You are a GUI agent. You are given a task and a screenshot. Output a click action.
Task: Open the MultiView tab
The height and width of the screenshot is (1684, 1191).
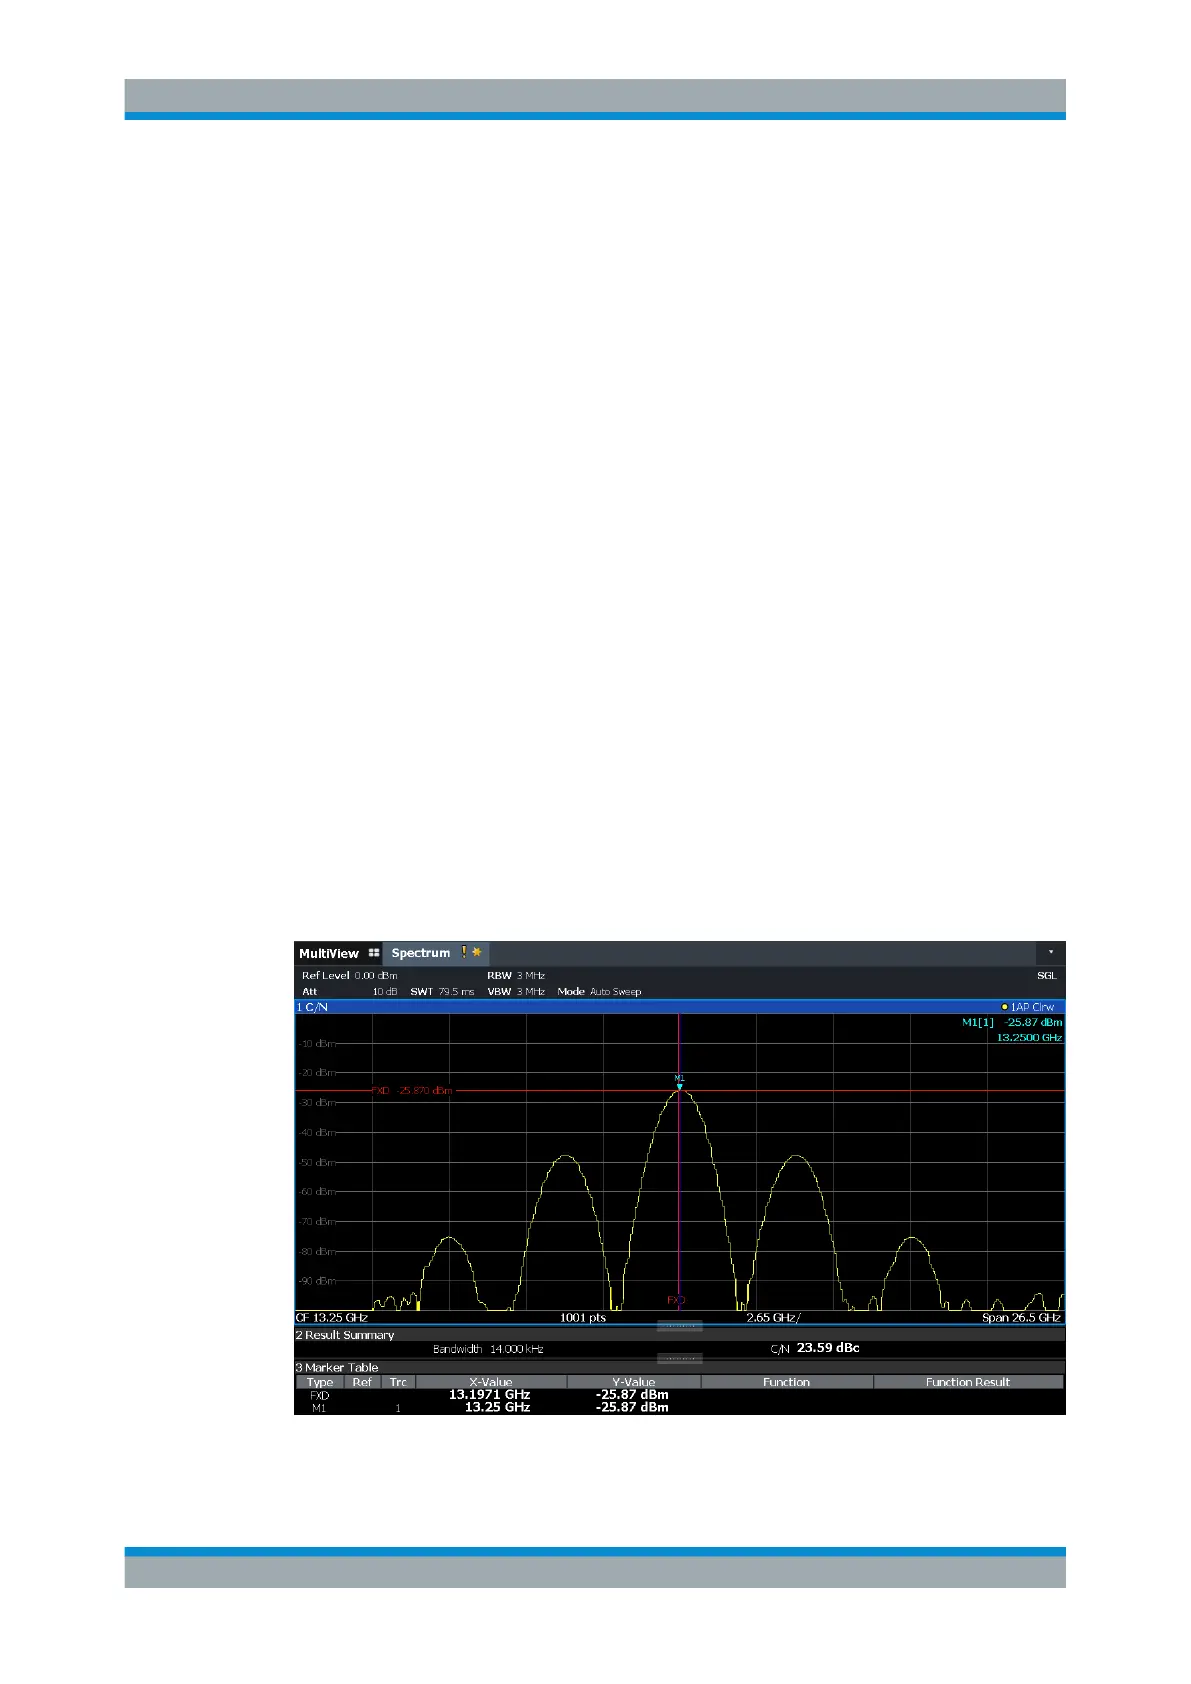click(x=328, y=953)
